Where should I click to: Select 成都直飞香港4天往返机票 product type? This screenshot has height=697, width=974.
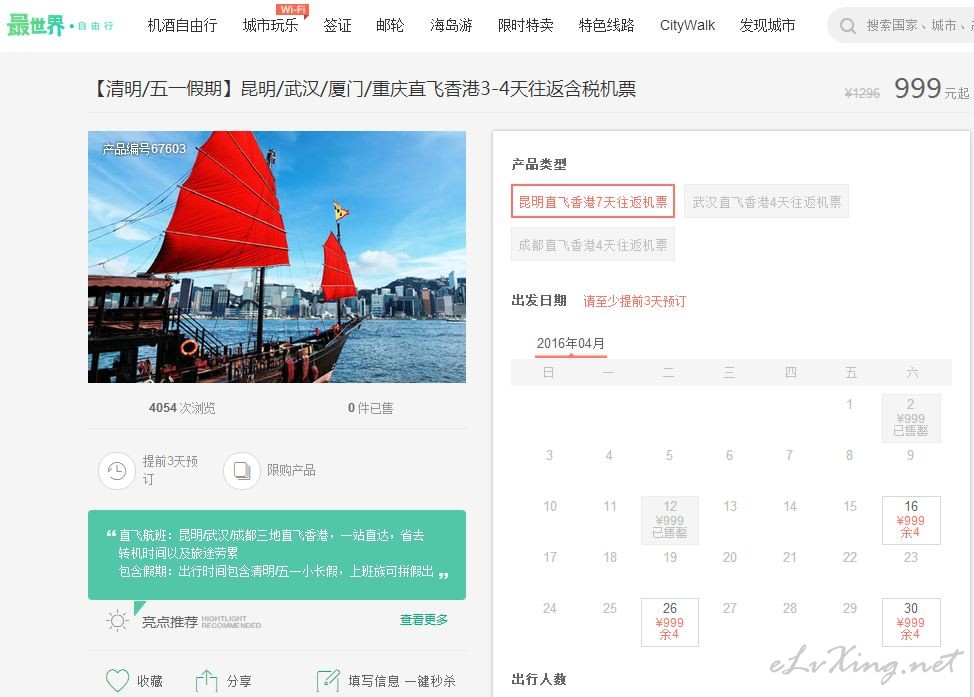593,245
